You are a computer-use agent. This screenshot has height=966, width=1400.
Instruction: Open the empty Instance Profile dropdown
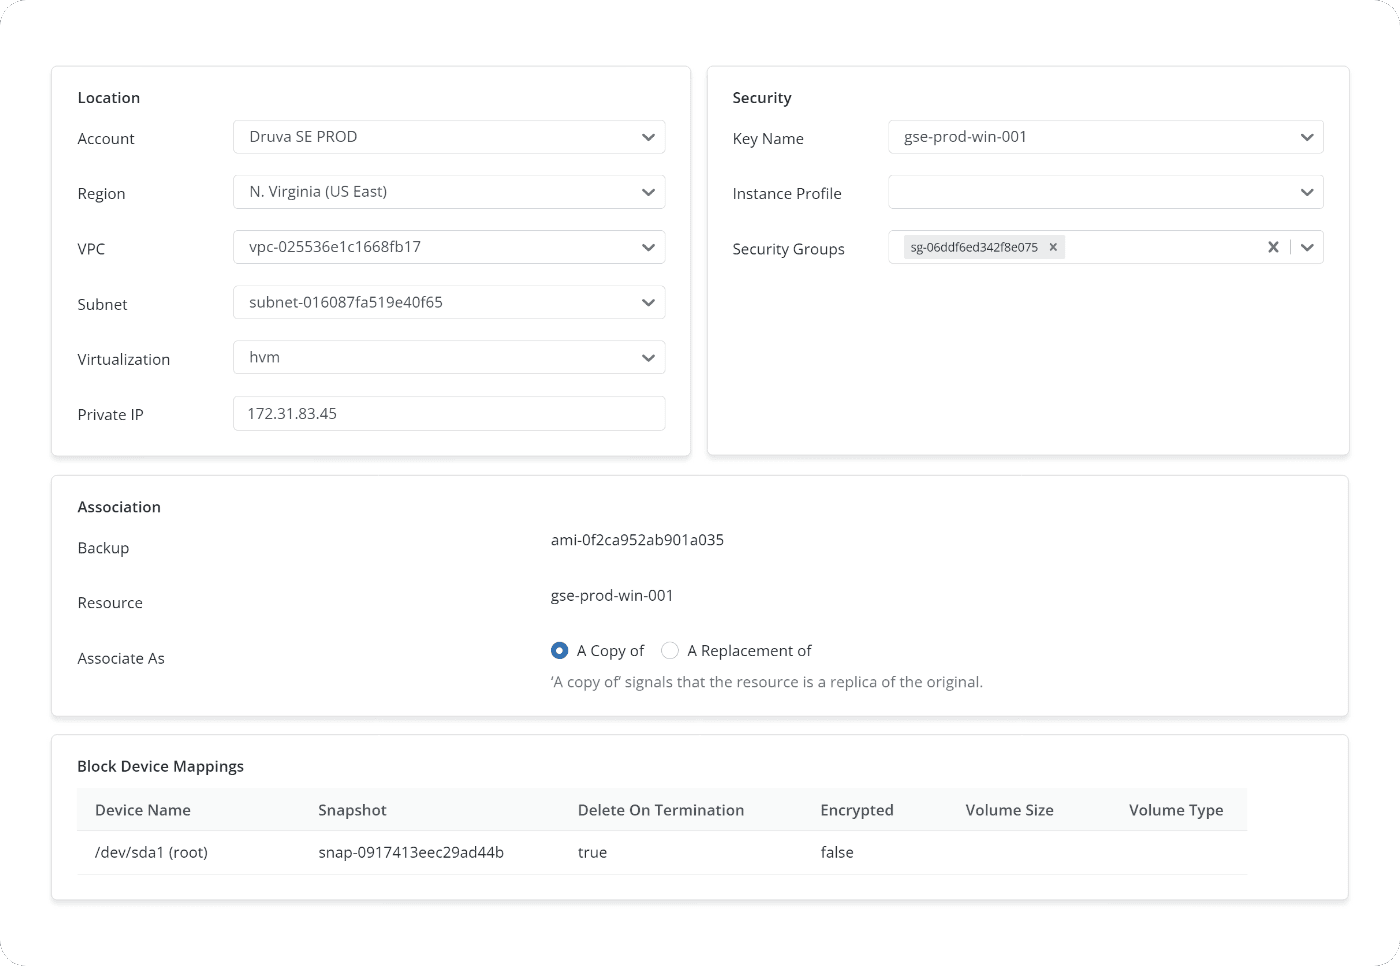click(1105, 192)
